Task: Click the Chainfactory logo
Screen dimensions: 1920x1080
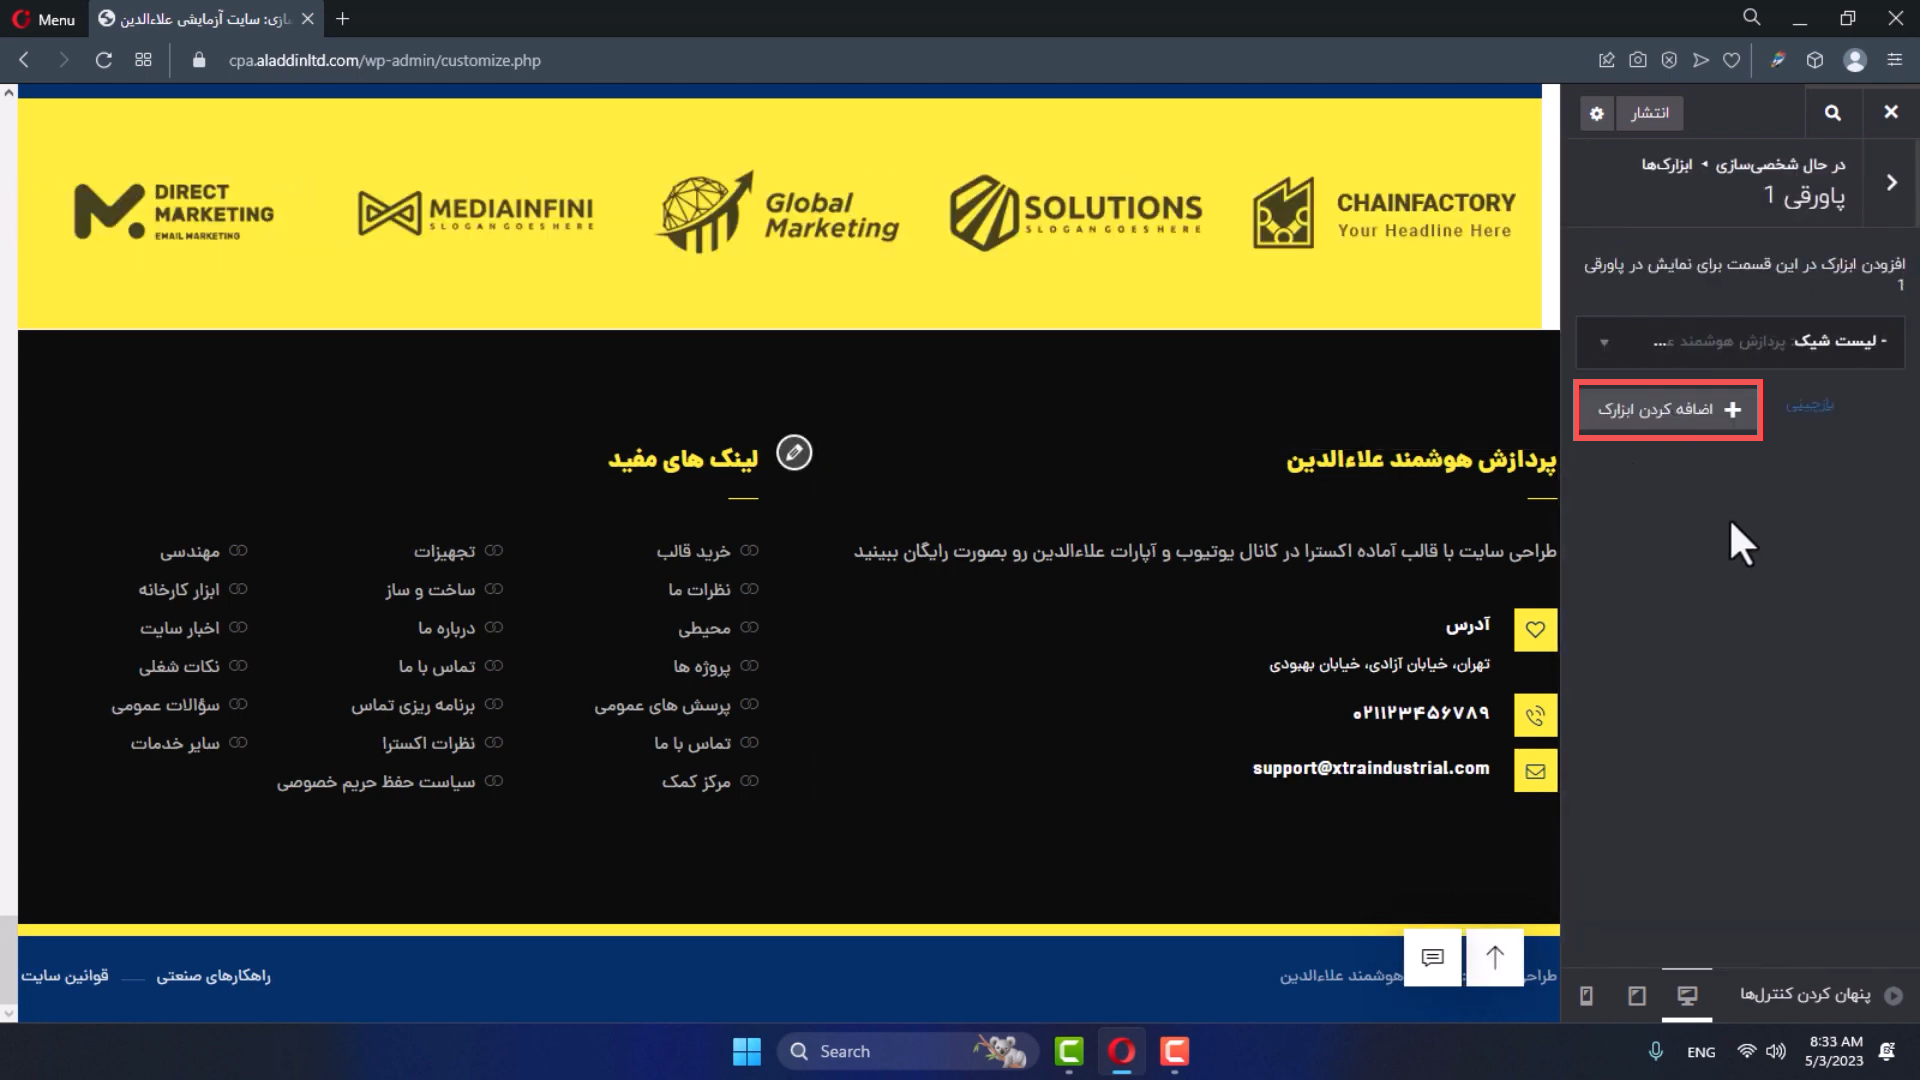Action: tap(1384, 213)
